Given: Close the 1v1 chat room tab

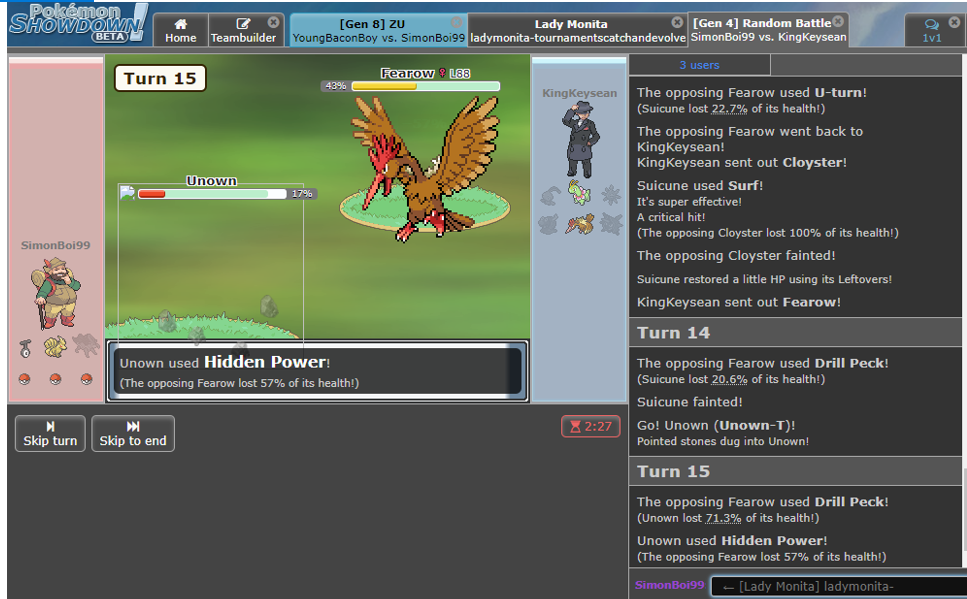Looking at the screenshot, I should coord(954,22).
